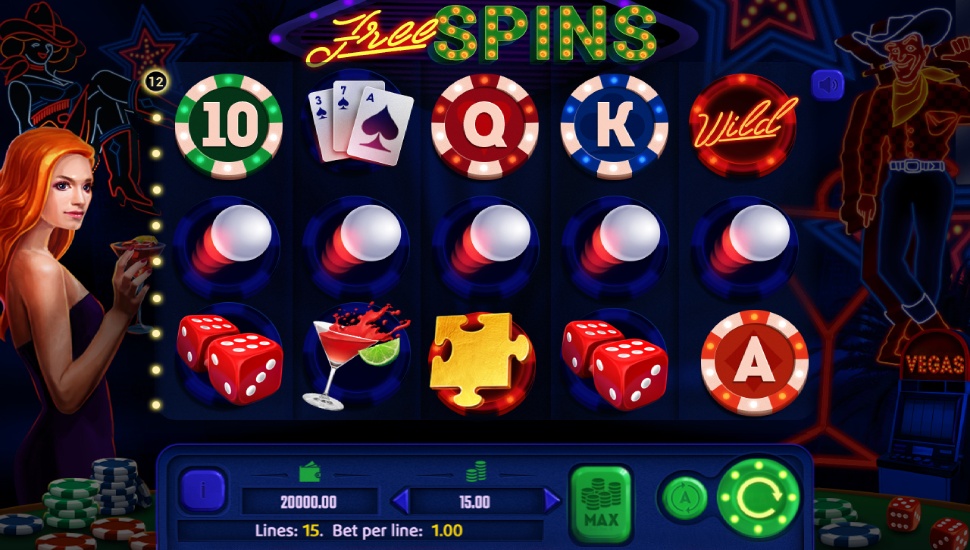Toggle the autoplay A button
The height and width of the screenshot is (550, 970).
pos(685,497)
